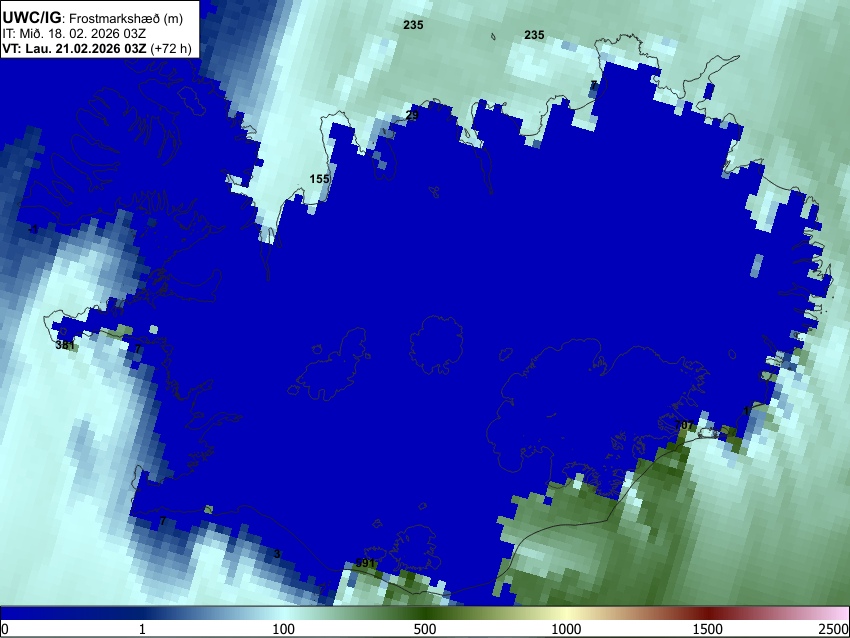Click the map value 707 in the southeast
Viewport: 850px width, 638px height.
pyautogui.click(x=684, y=426)
